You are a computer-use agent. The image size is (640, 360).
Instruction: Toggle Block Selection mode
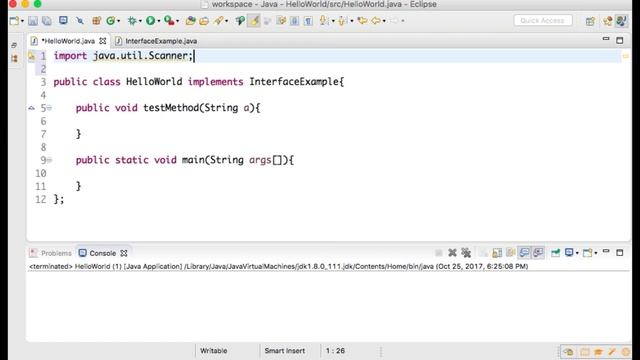click(x=294, y=20)
